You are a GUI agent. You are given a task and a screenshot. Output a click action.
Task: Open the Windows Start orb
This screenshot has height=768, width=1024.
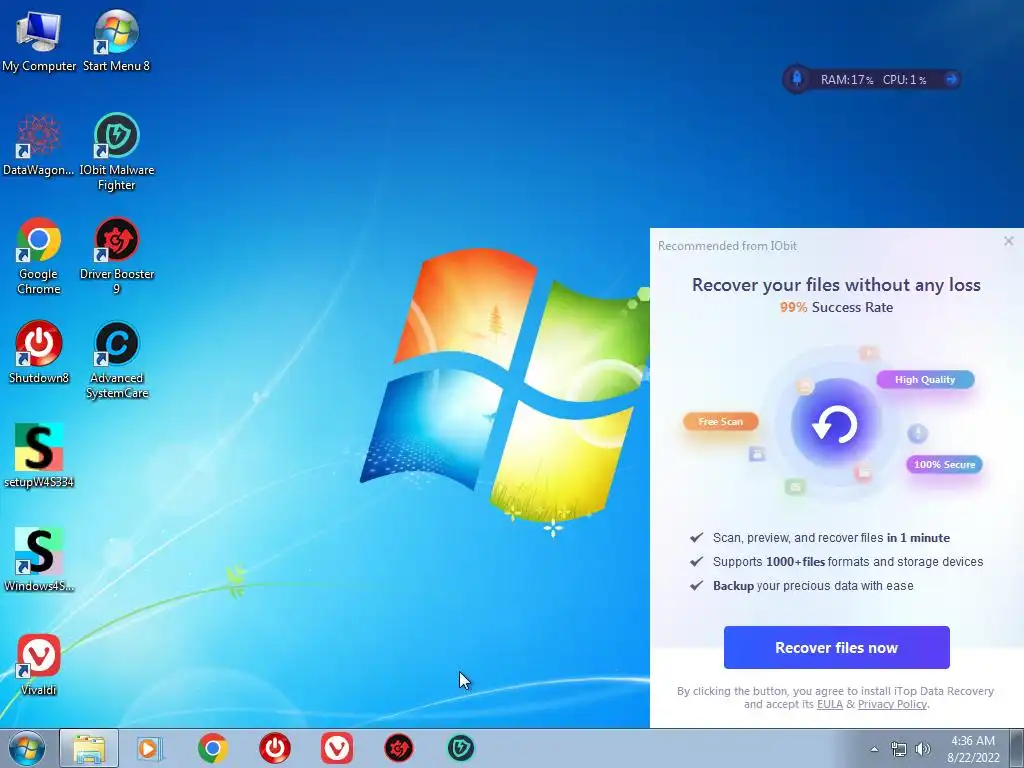pos(27,748)
